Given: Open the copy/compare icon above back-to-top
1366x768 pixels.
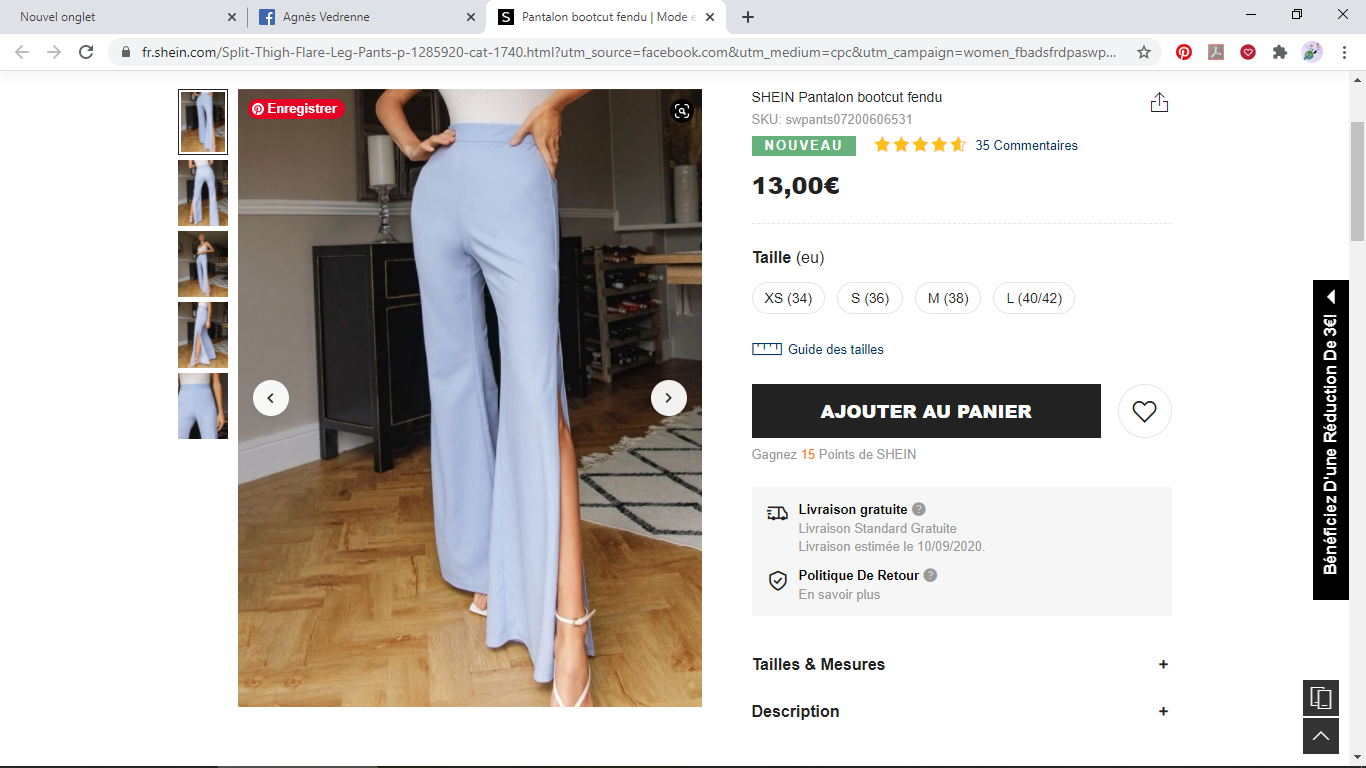Looking at the screenshot, I should 1321,698.
